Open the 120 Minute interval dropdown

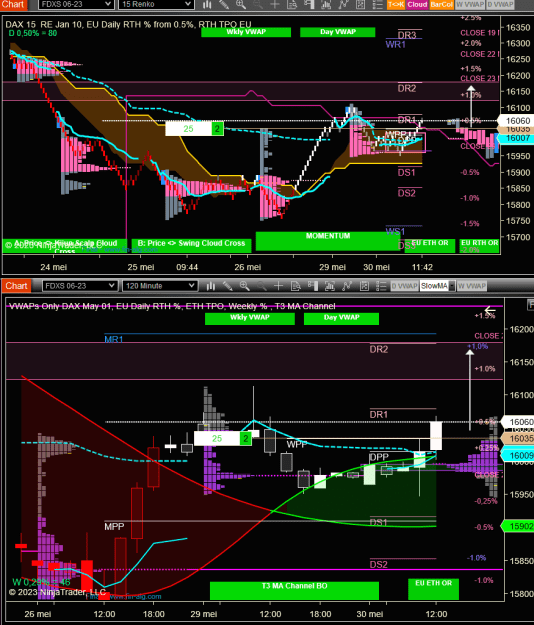(159, 286)
